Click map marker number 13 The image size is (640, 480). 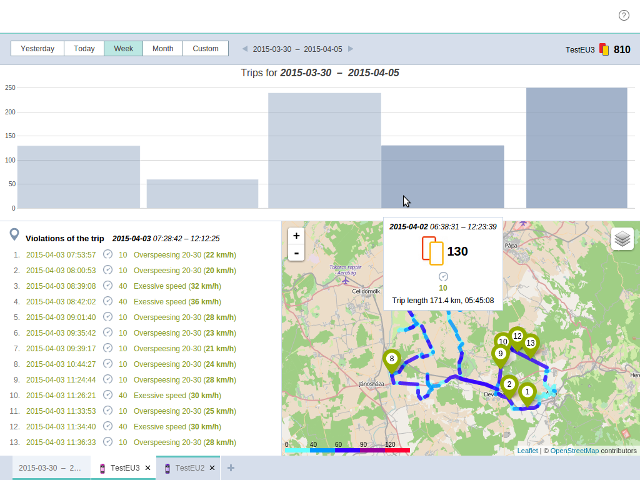coord(531,345)
